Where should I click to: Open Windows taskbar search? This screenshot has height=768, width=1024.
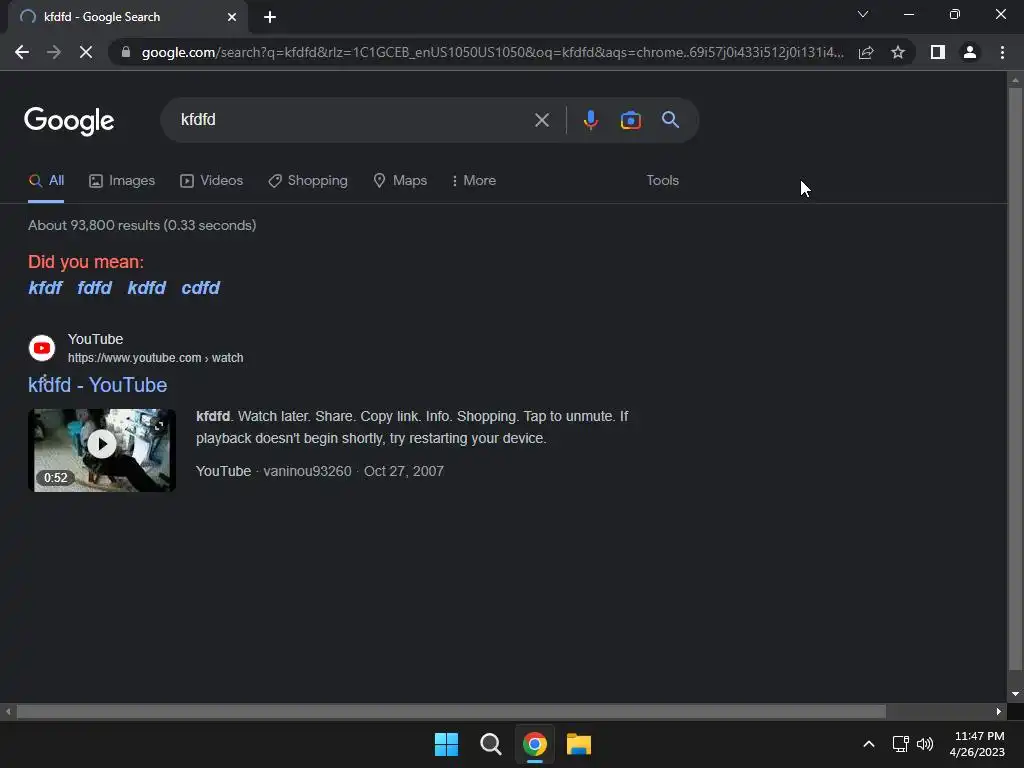coord(490,744)
